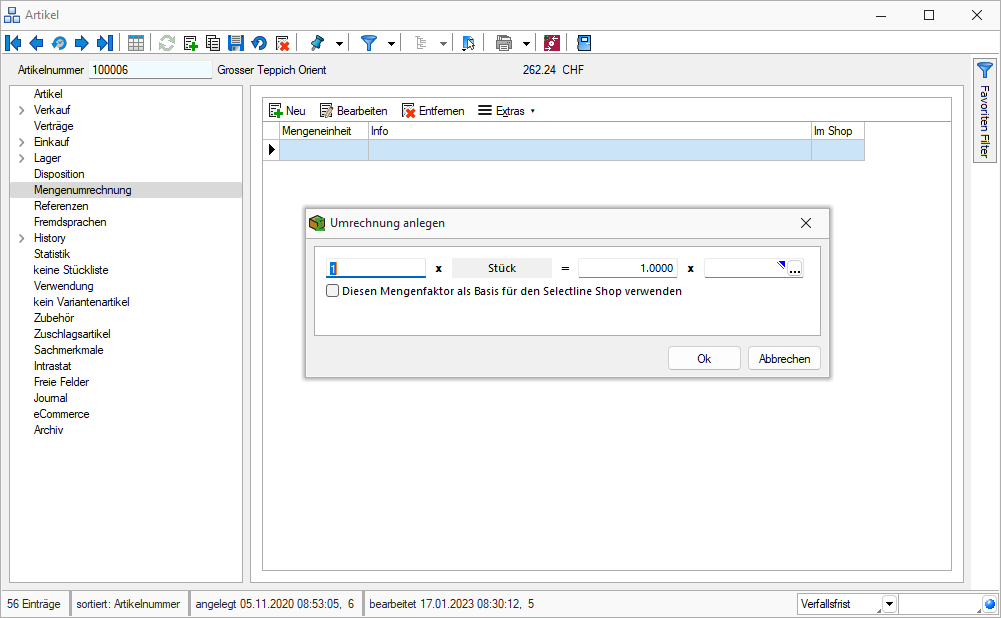Image resolution: width=1001 pixels, height=618 pixels.
Task: Click the save diskette toolbar icon
Action: [x=236, y=43]
